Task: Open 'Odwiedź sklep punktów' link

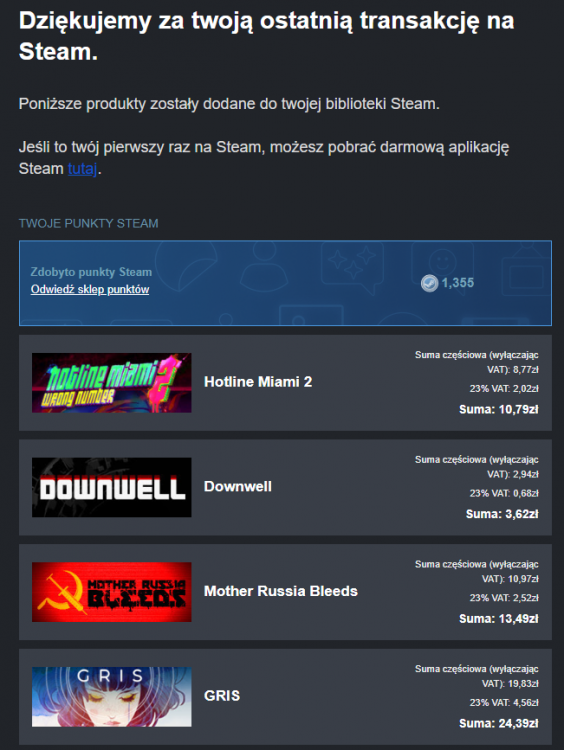Action: (x=90, y=289)
